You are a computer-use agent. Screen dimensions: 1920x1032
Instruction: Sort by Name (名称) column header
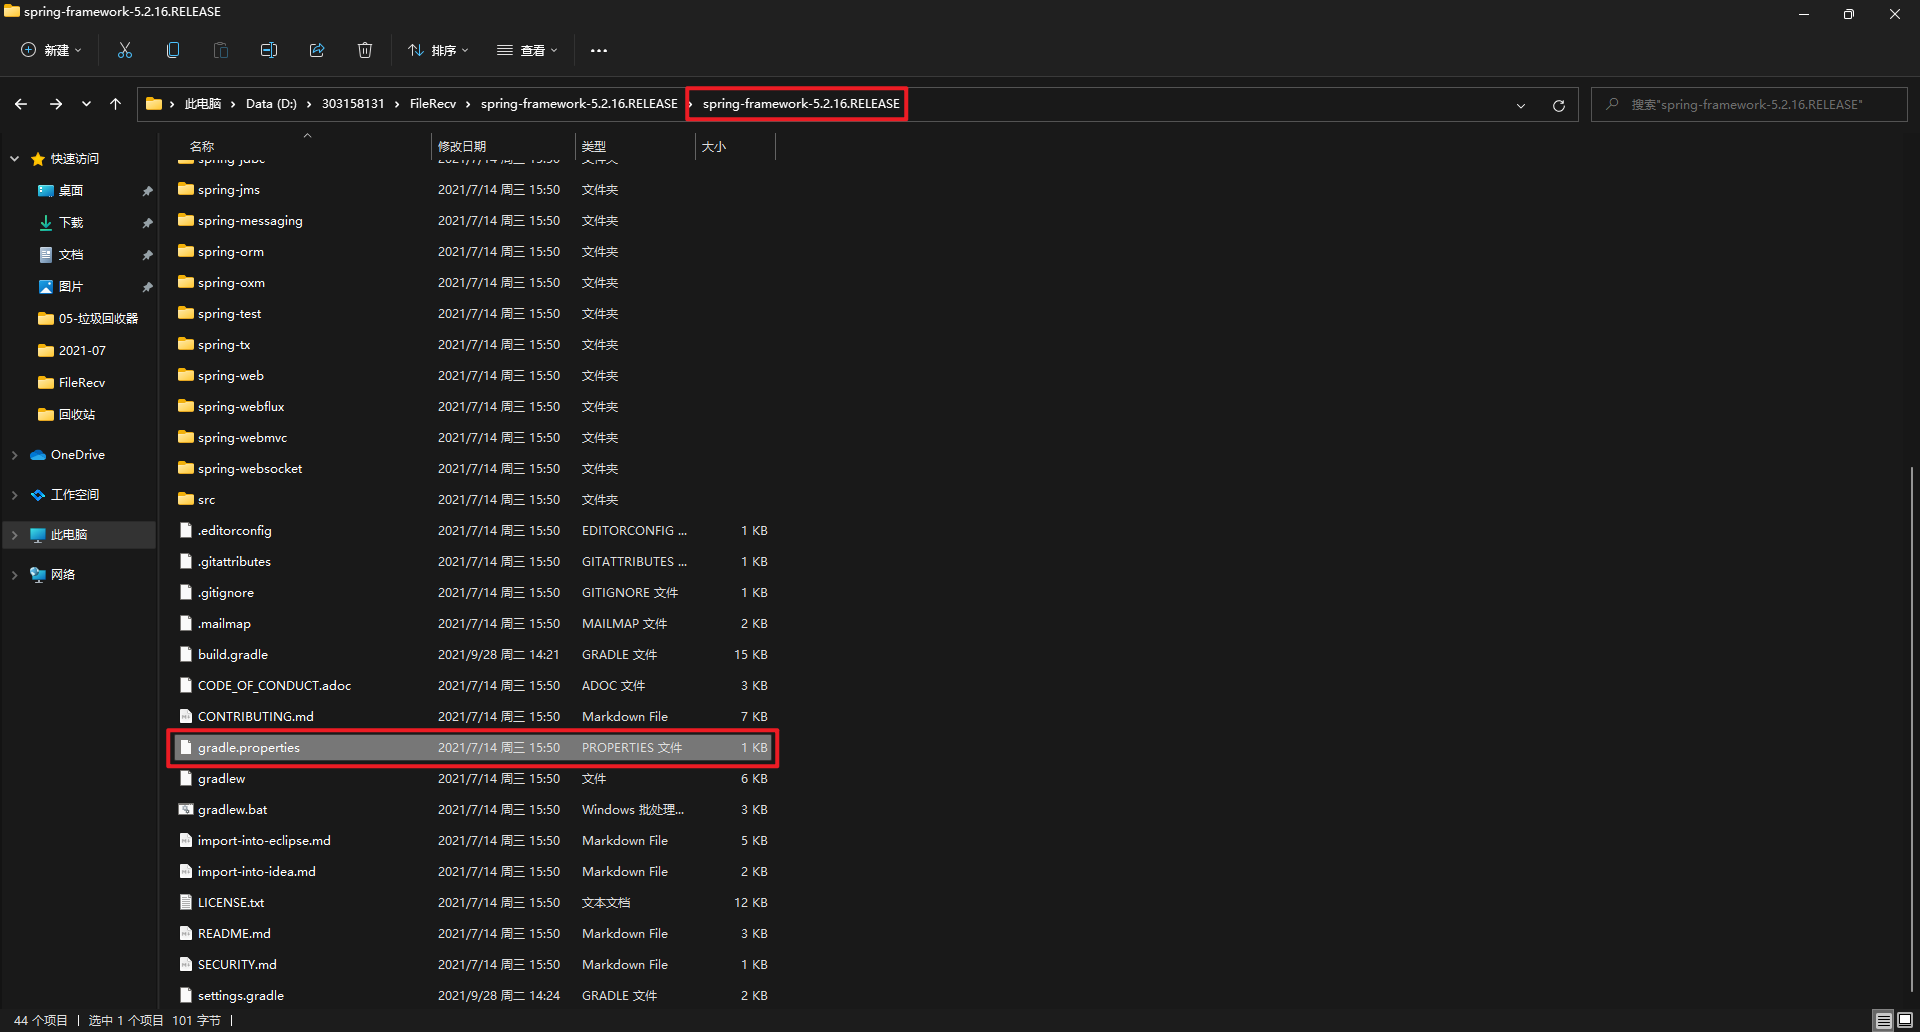click(x=202, y=146)
